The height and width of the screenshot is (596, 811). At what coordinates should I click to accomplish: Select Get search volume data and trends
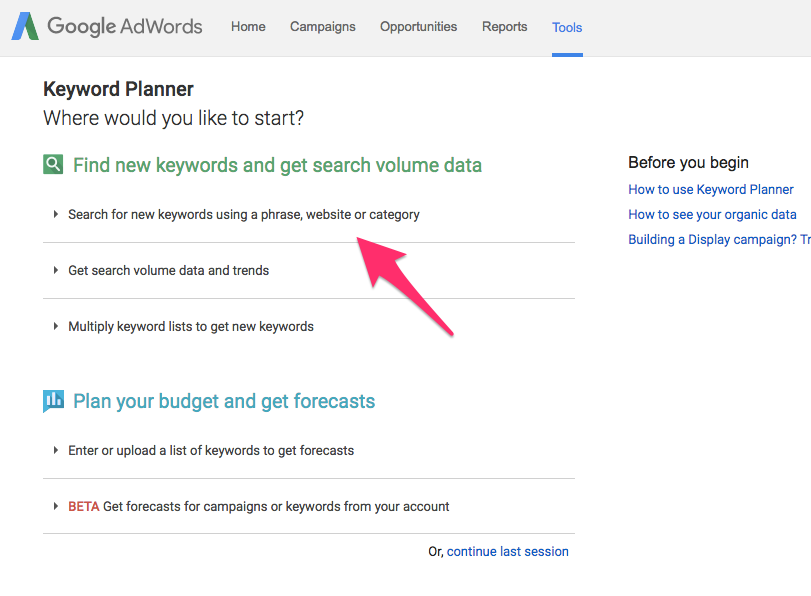click(x=168, y=270)
